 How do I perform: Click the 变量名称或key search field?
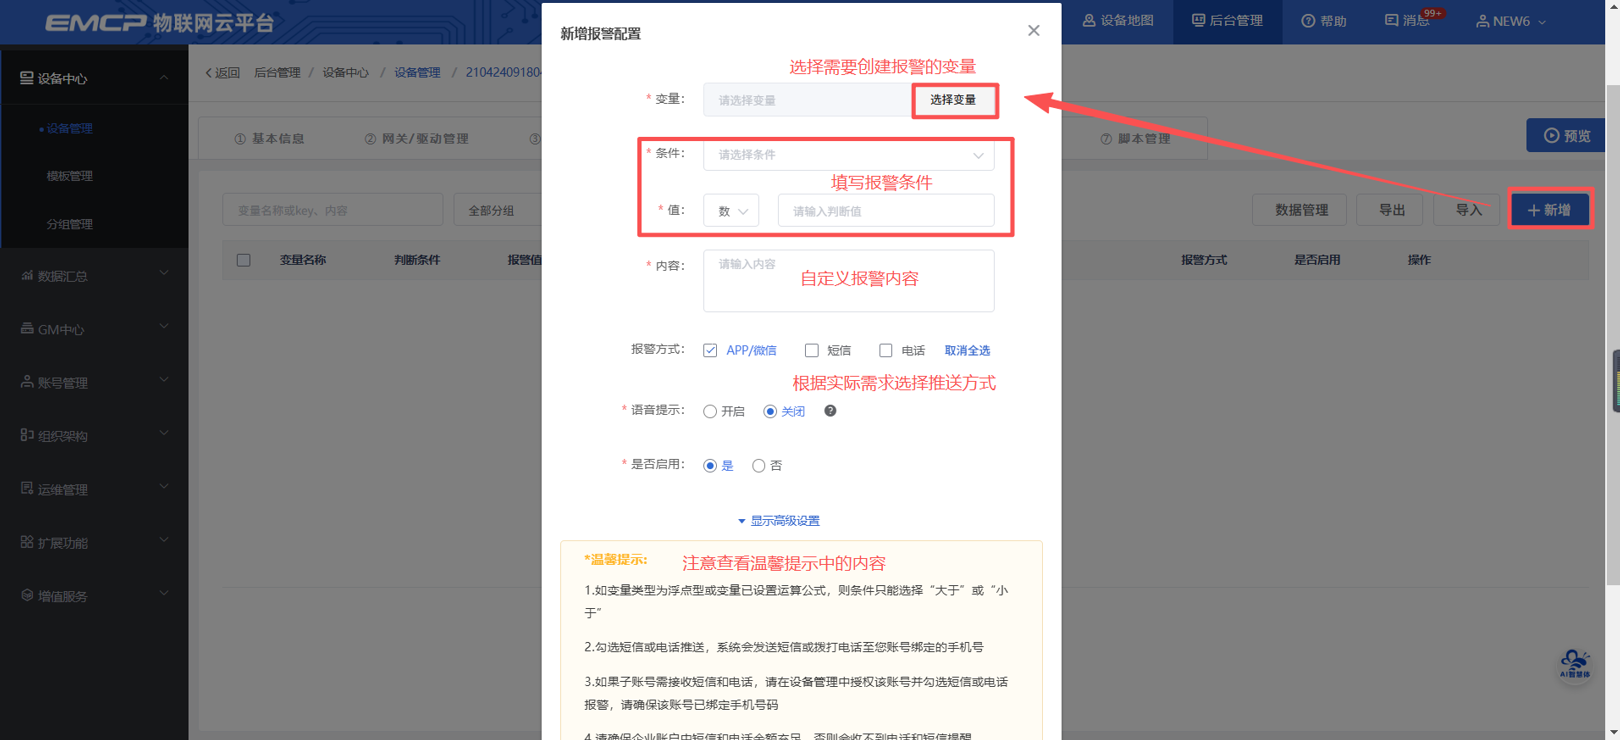pos(332,210)
